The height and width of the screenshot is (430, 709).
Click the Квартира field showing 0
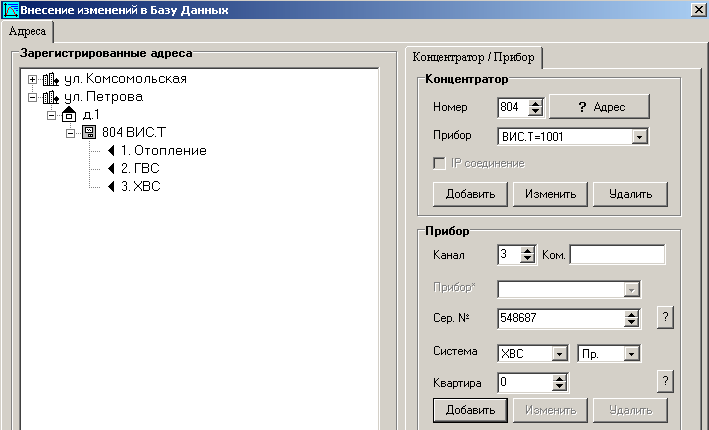[525, 383]
